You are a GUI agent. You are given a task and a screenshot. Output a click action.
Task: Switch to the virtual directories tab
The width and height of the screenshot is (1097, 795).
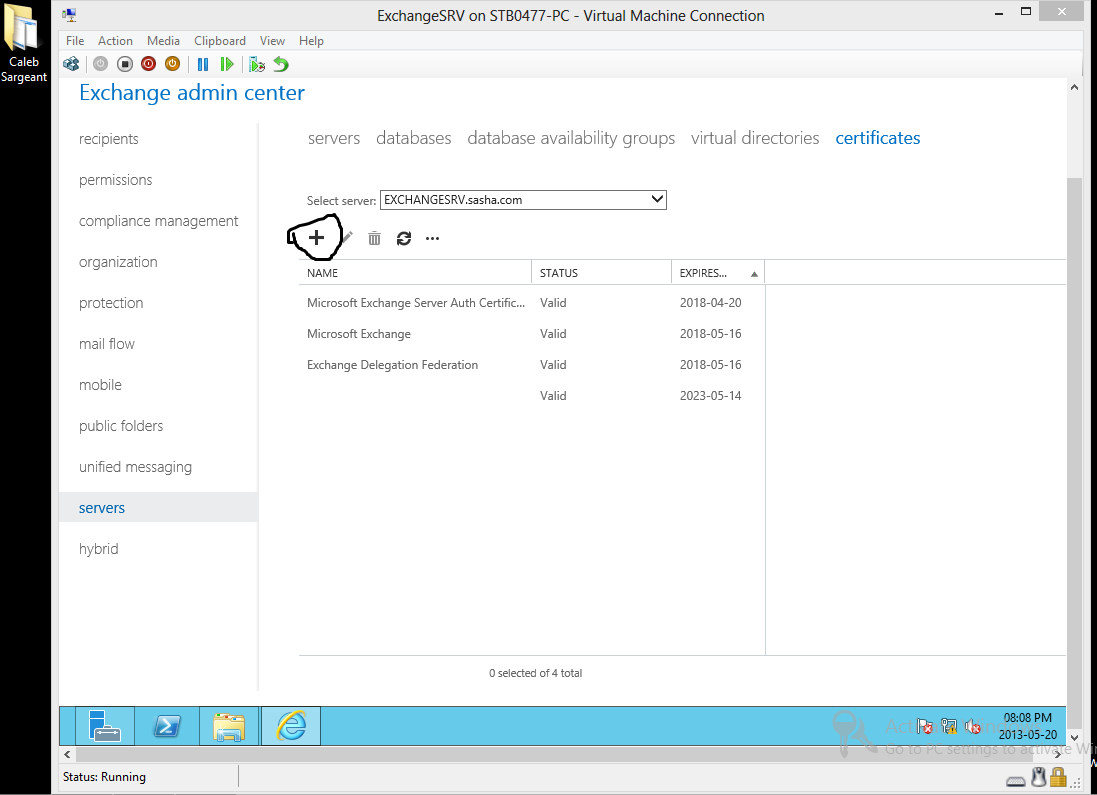pos(755,138)
